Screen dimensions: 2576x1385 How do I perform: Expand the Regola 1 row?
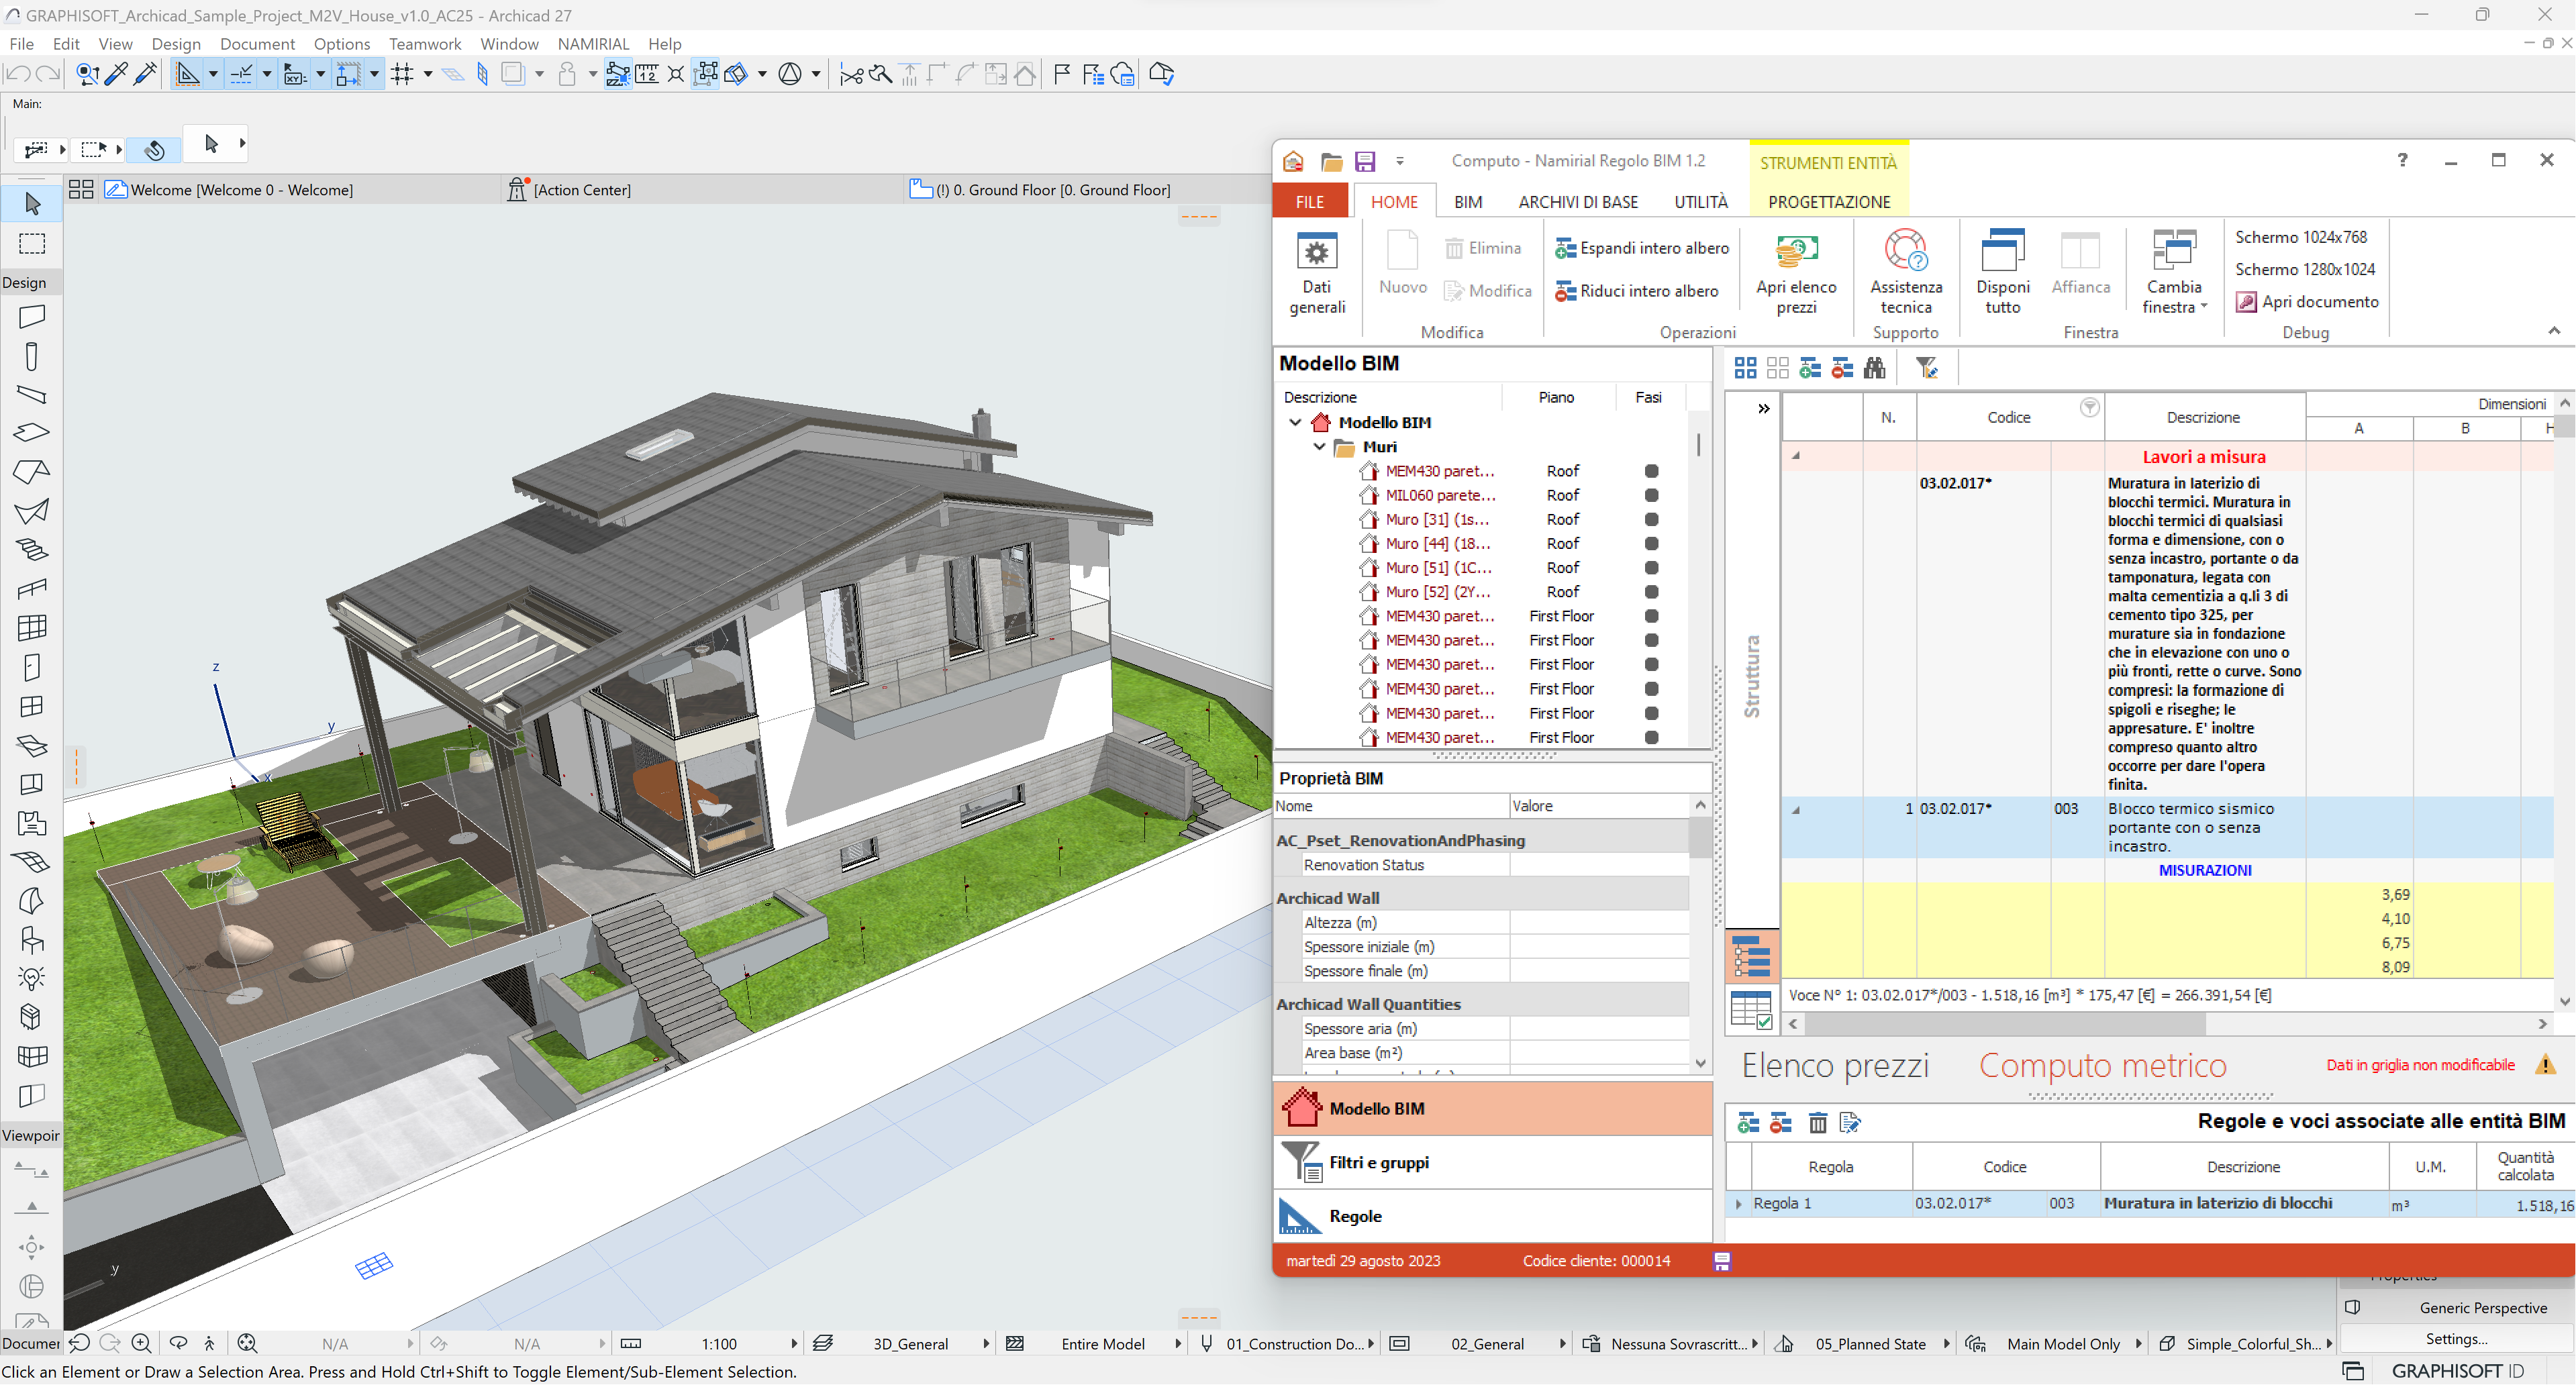click(x=1739, y=1204)
